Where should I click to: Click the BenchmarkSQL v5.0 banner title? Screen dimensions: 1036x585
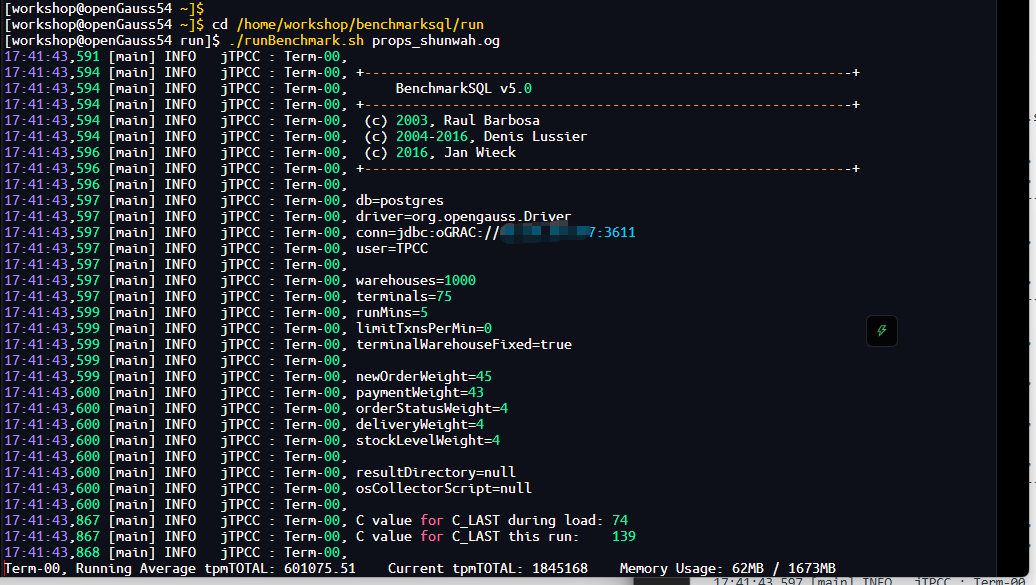click(463, 89)
